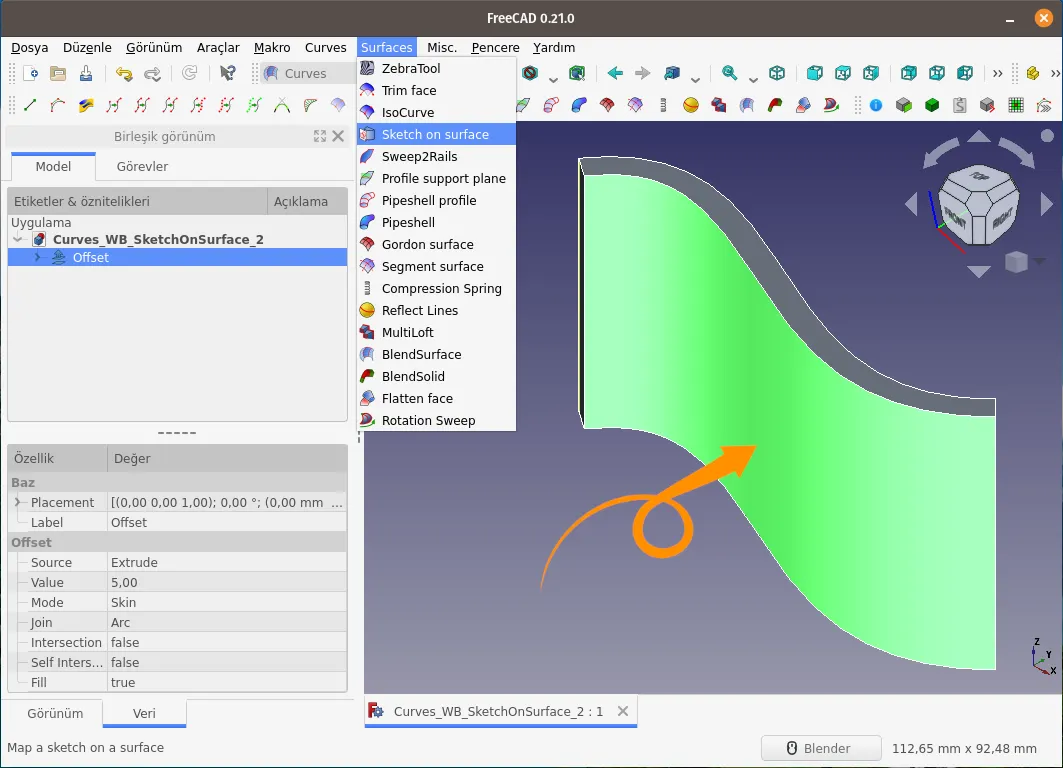Click the yellow undo arrow icon
This screenshot has width=1063, height=768.
(x=123, y=73)
